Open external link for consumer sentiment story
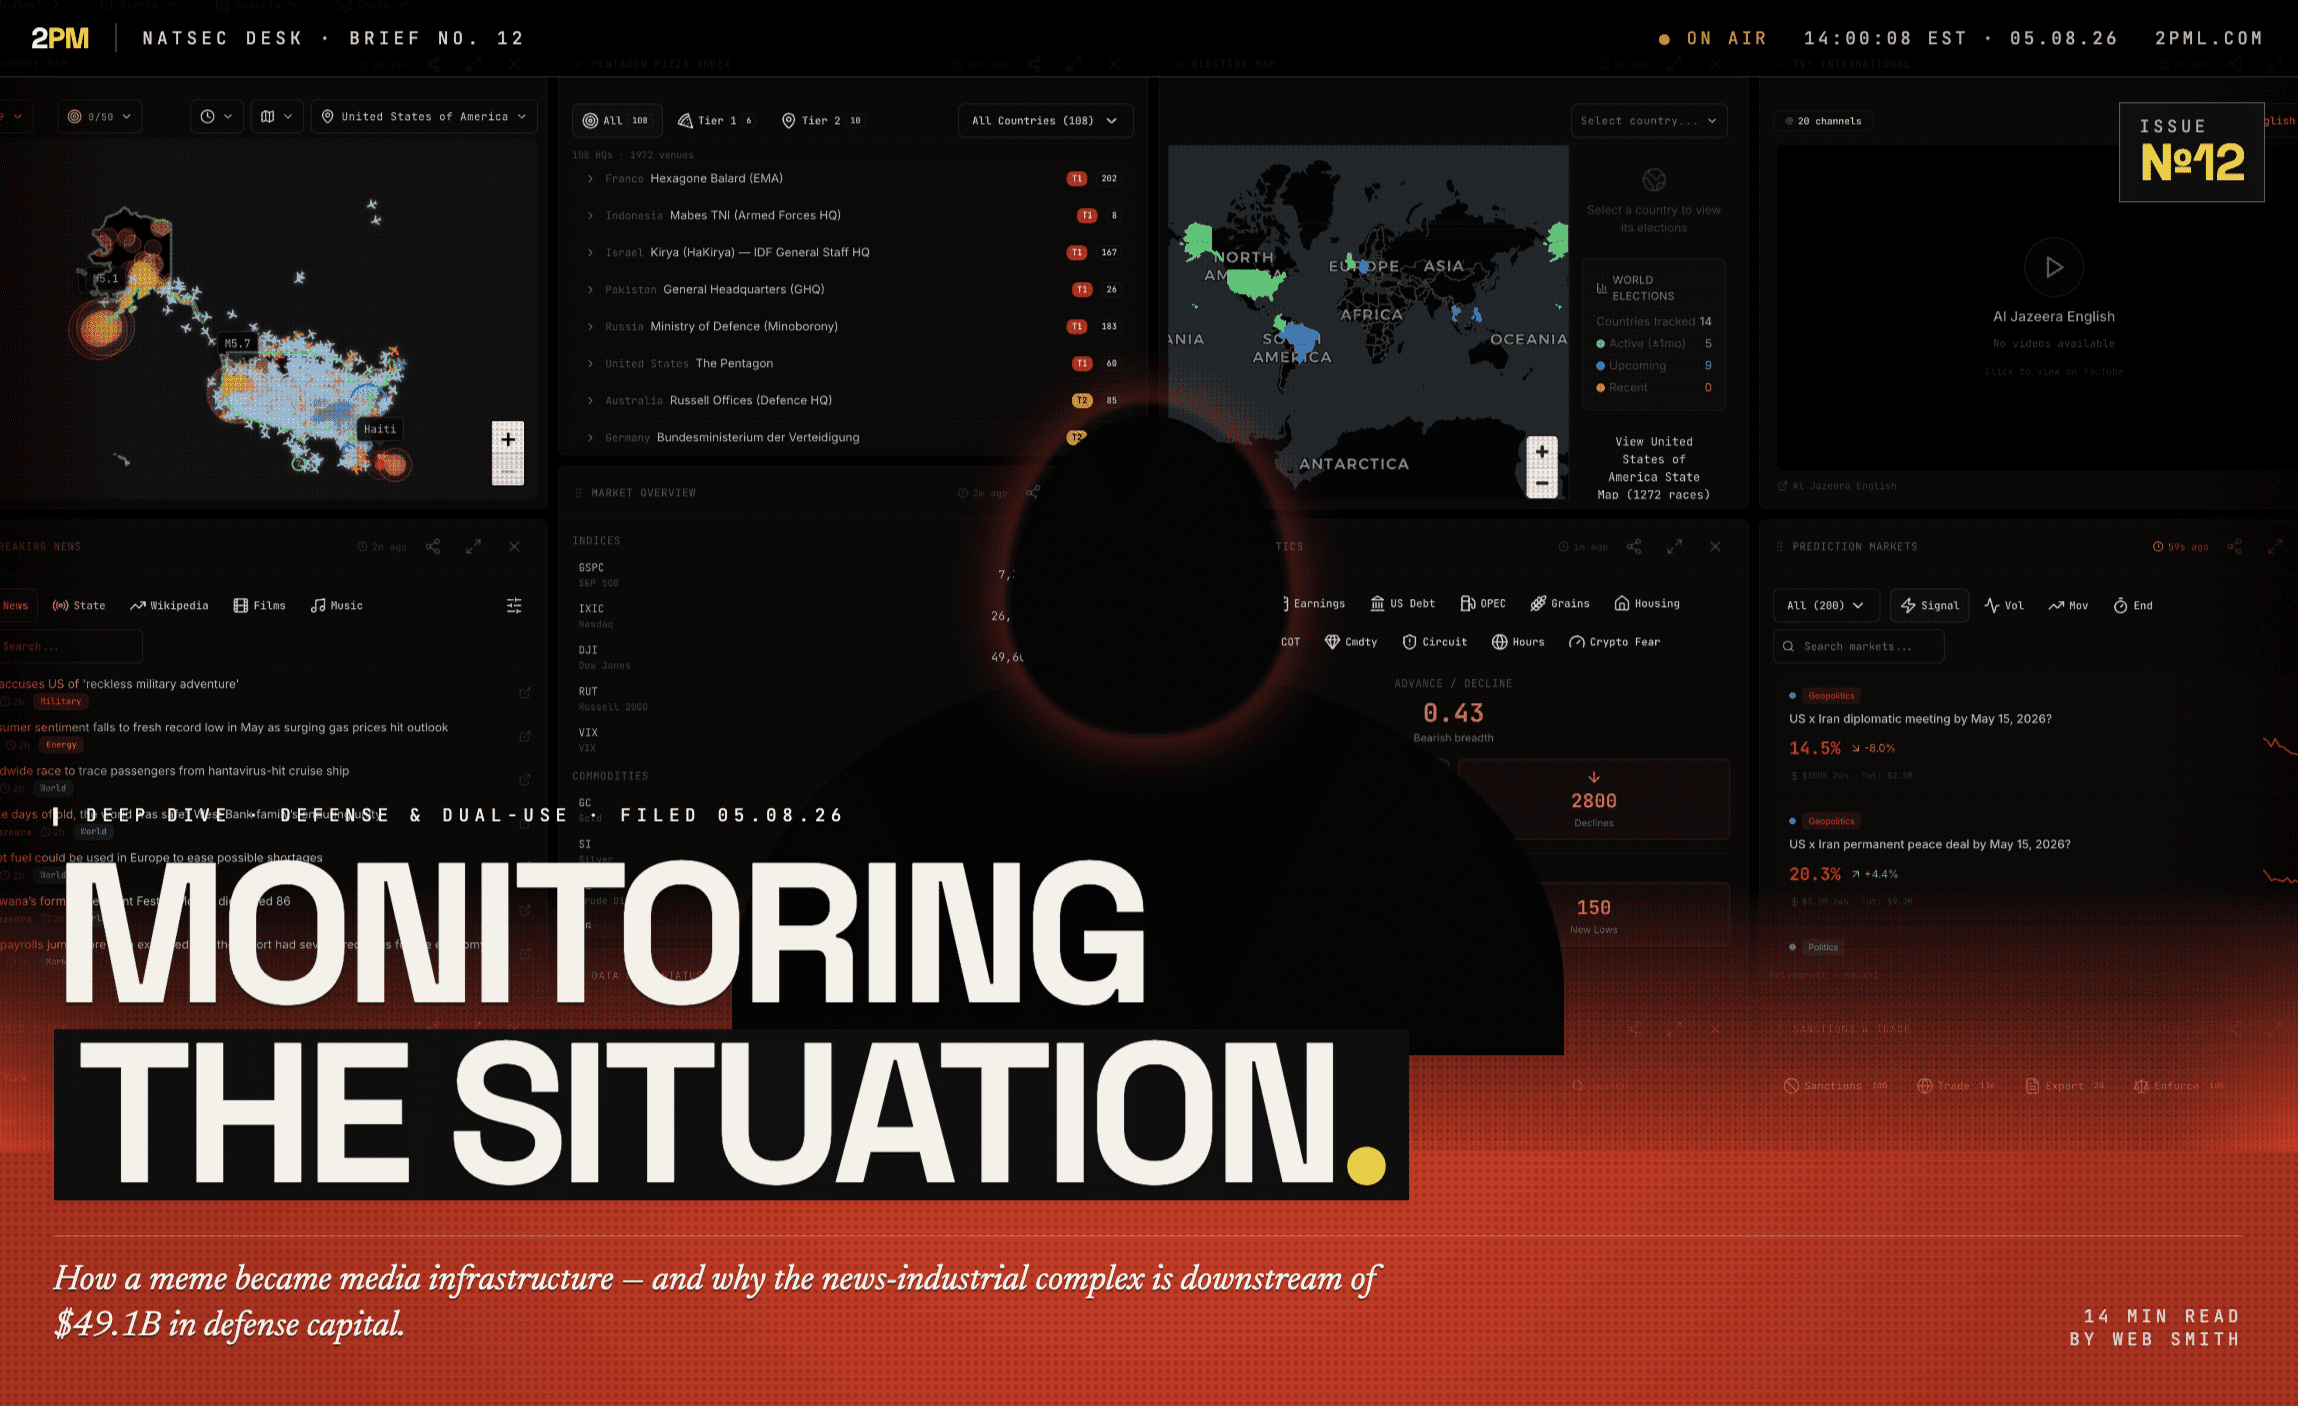 [525, 736]
